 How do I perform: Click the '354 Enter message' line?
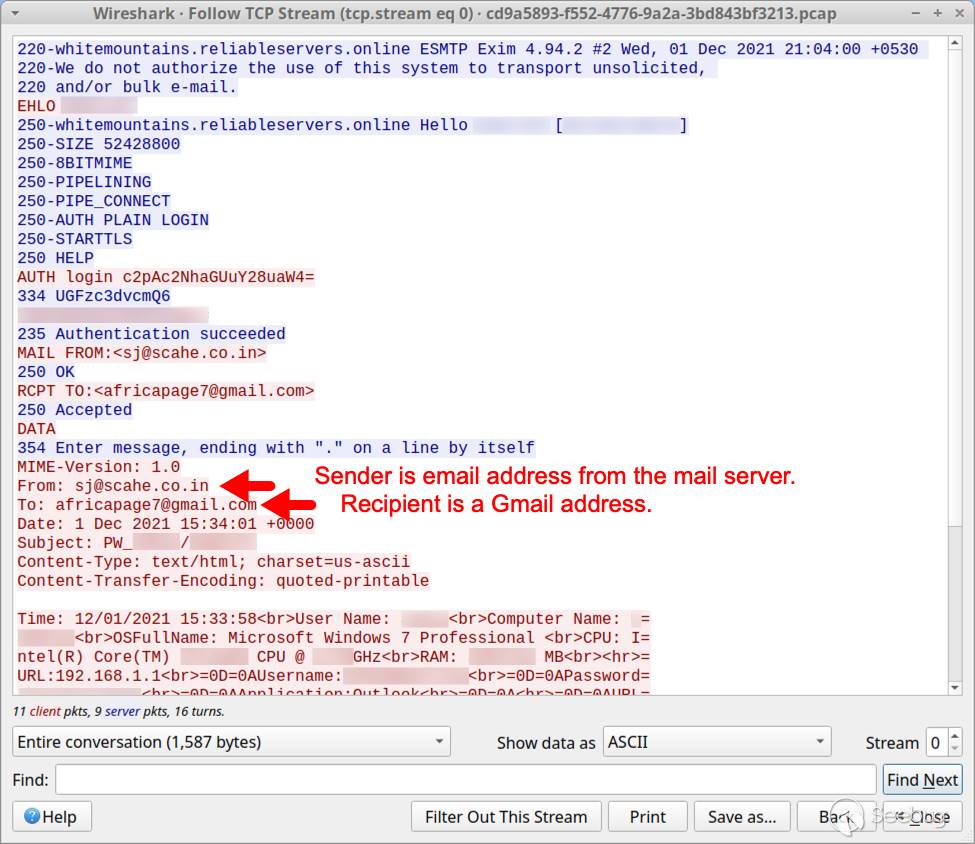pos(275,448)
